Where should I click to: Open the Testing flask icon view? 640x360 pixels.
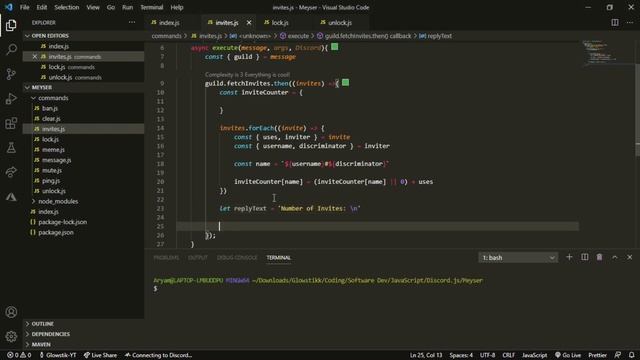click(11, 147)
